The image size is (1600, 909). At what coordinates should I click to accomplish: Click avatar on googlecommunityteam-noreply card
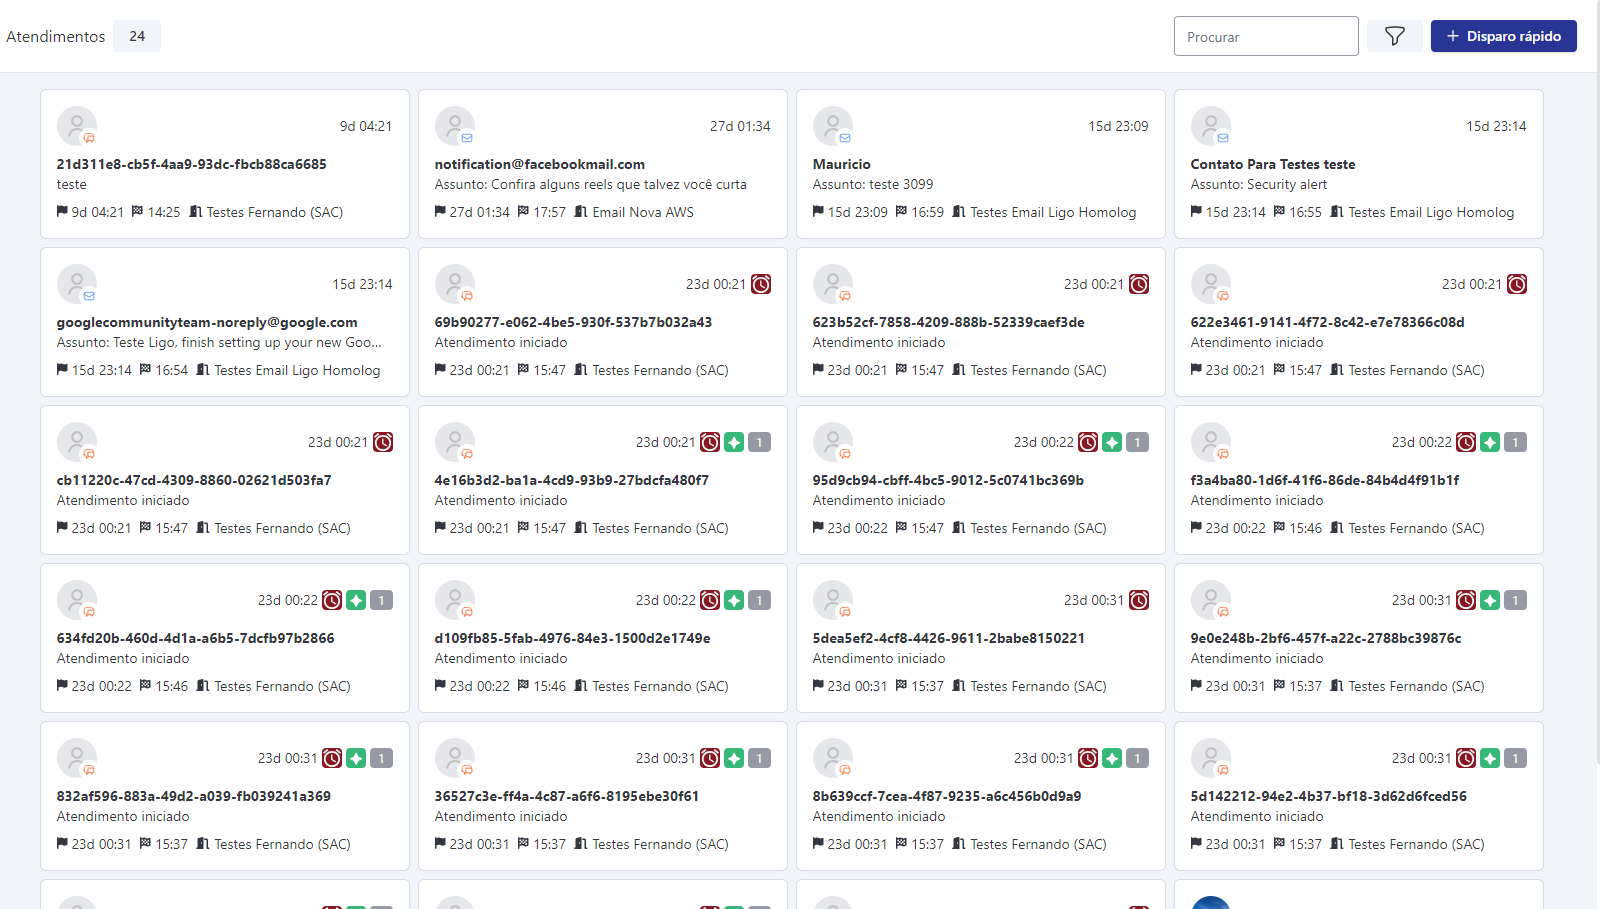pyautogui.click(x=77, y=284)
